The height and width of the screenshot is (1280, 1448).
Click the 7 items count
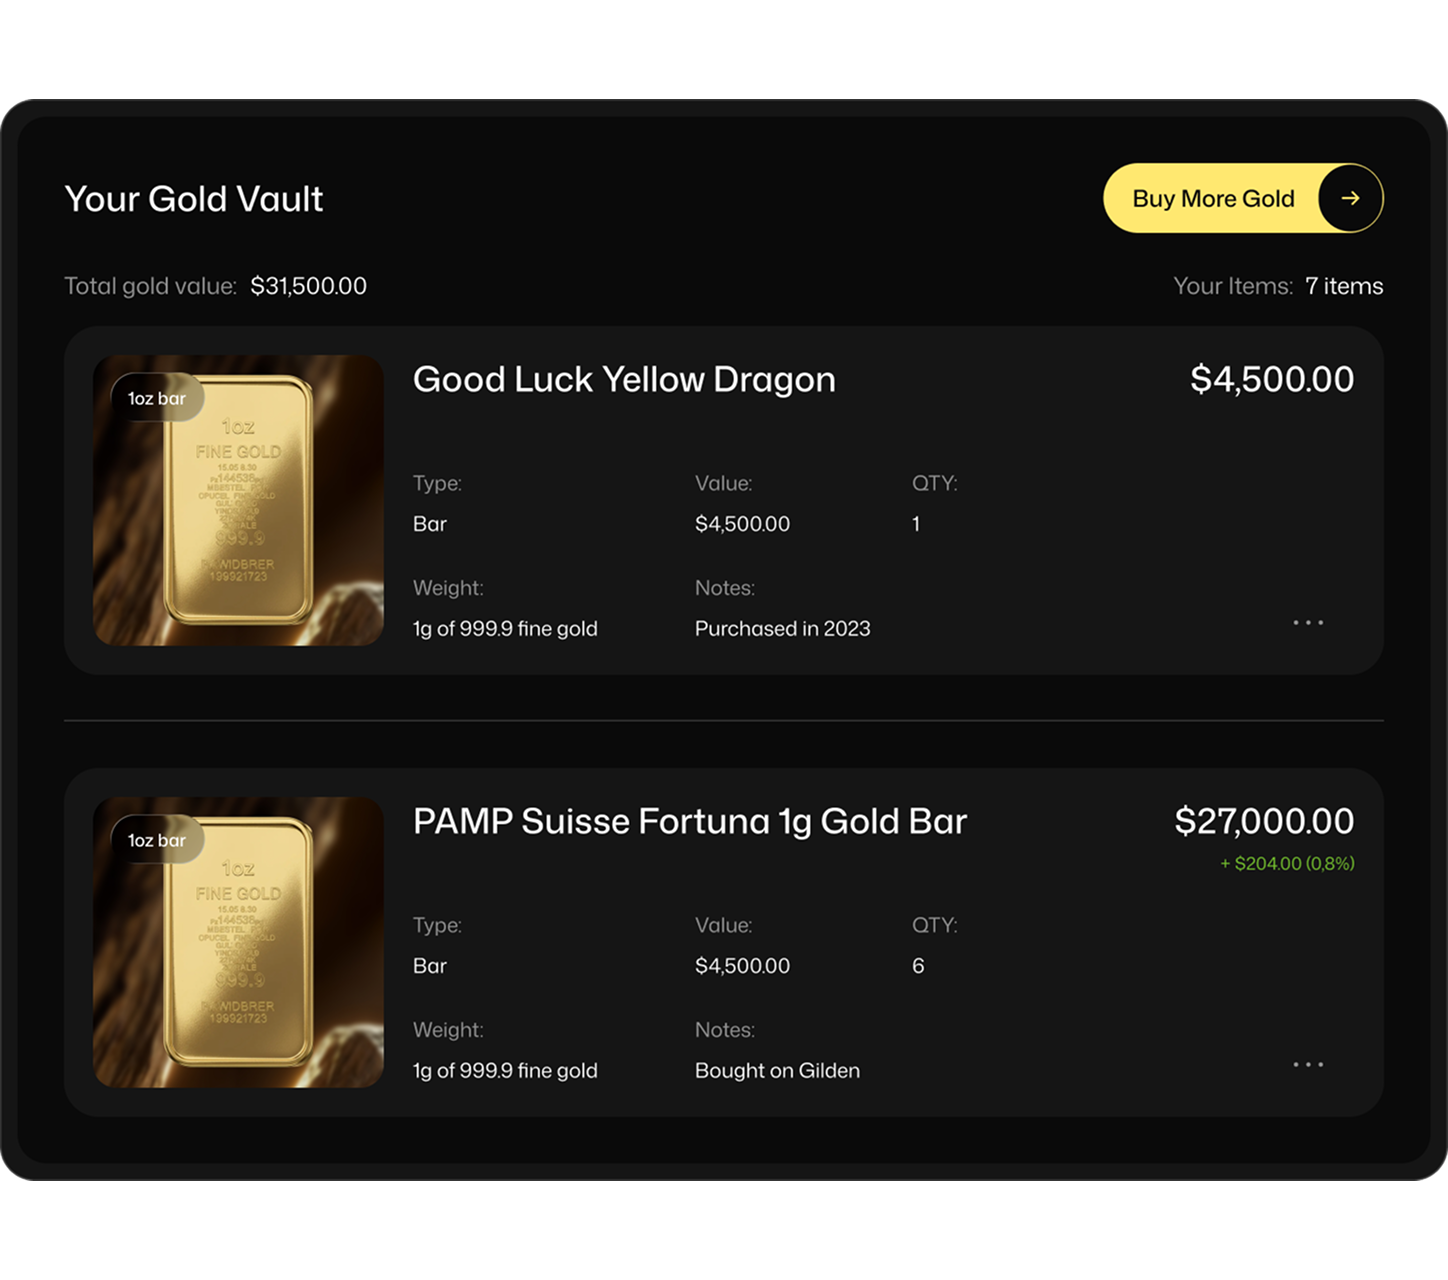[x=1344, y=286]
